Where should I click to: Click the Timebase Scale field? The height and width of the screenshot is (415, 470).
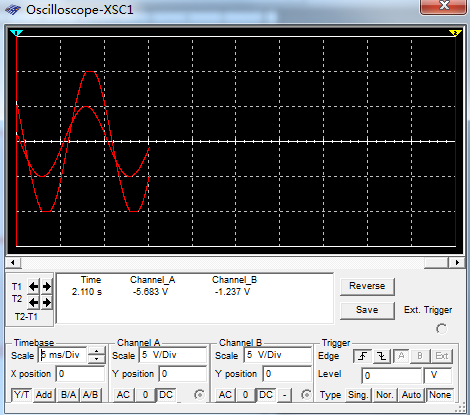pyautogui.click(x=63, y=355)
